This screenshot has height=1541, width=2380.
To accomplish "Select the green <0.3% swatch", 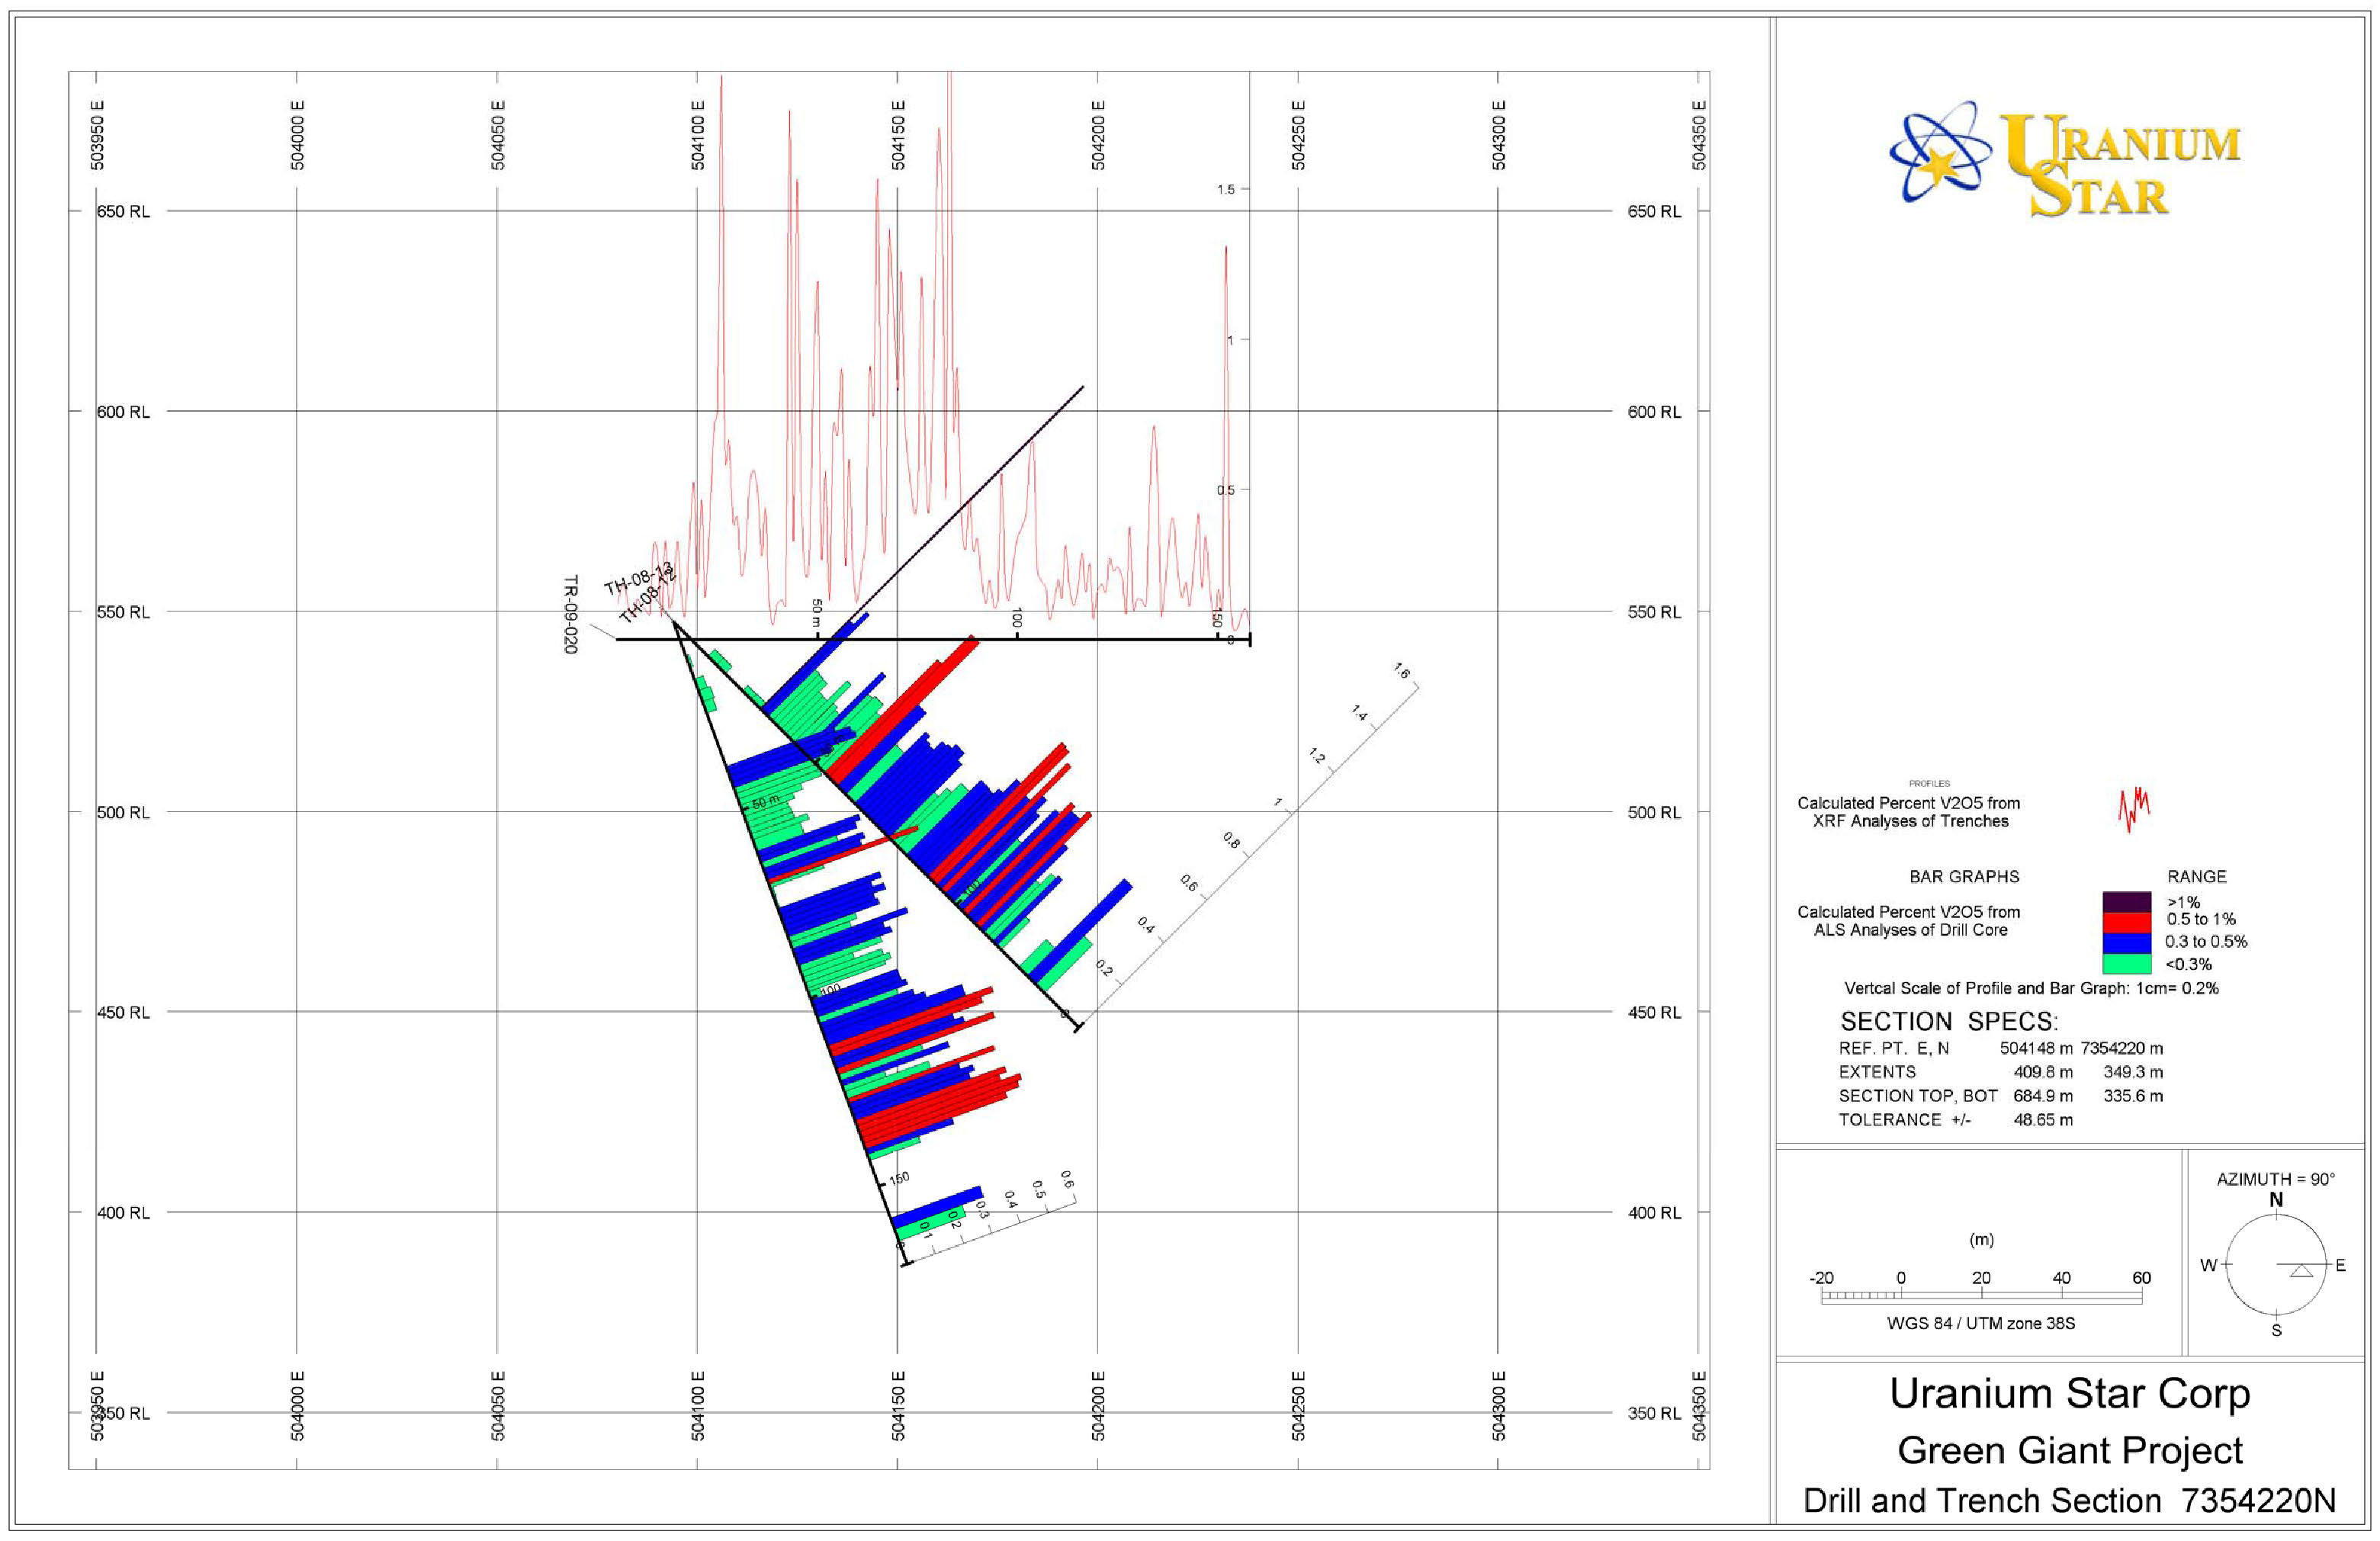I will (x=2126, y=964).
